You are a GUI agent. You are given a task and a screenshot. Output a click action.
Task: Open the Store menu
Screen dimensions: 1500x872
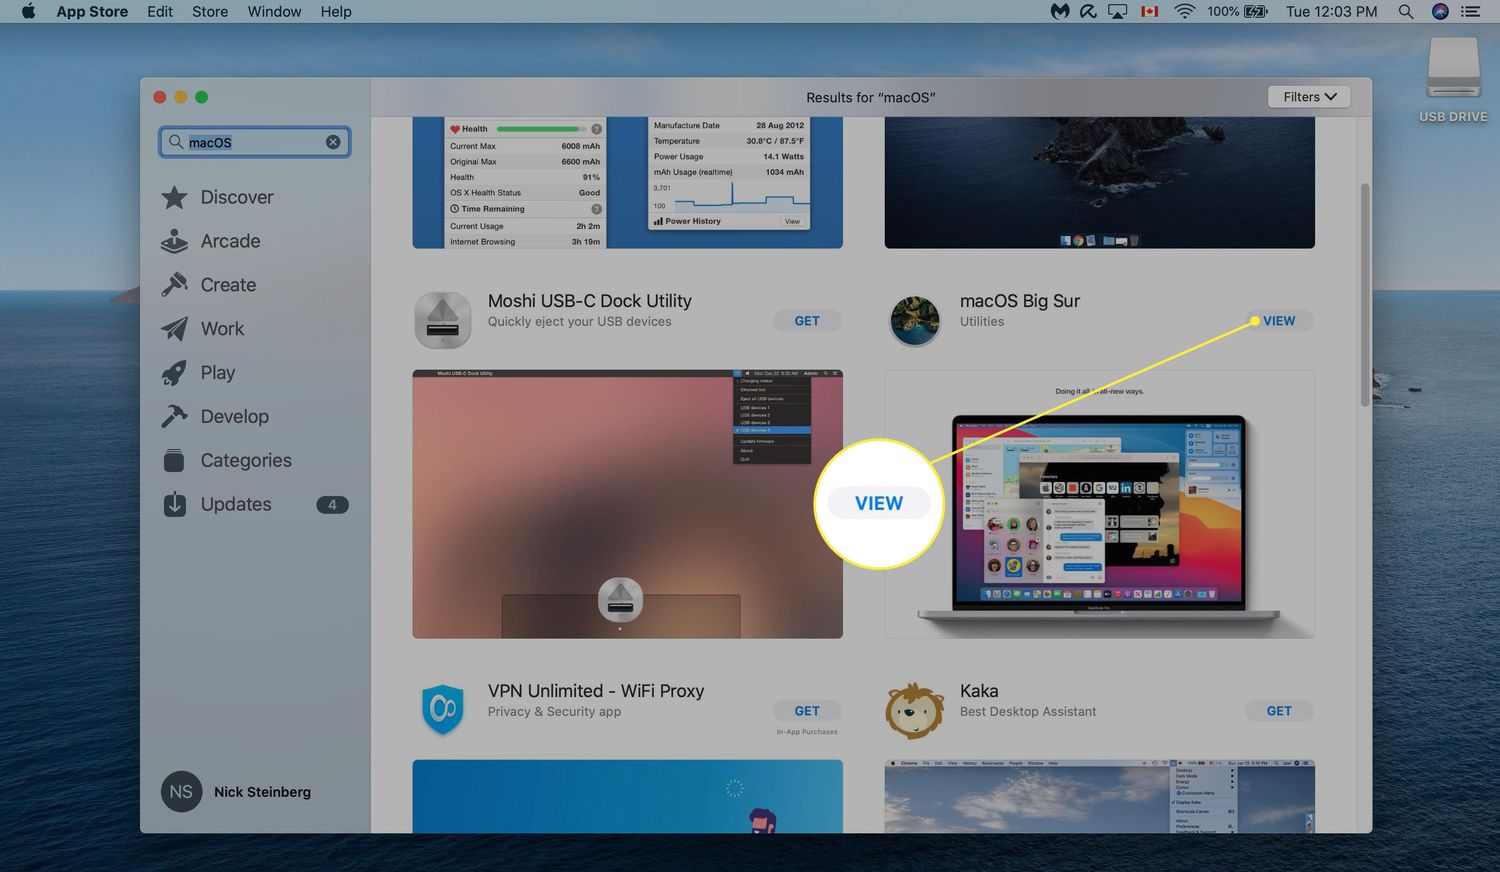(x=210, y=12)
